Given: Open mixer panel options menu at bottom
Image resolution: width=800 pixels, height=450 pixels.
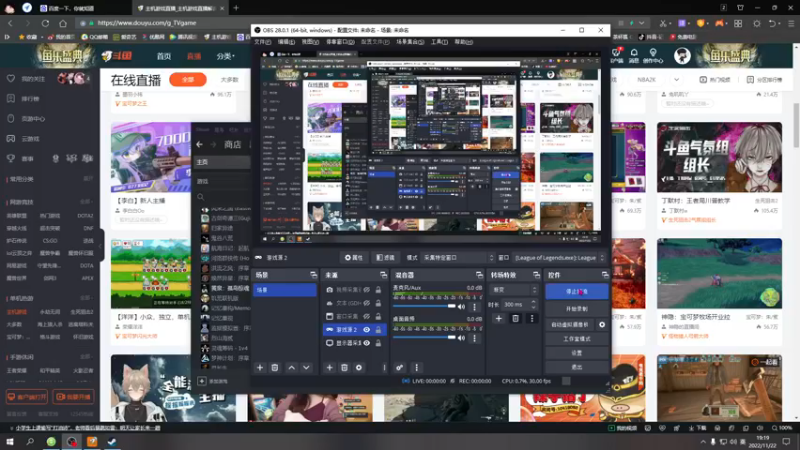Looking at the screenshot, I should [416, 367].
